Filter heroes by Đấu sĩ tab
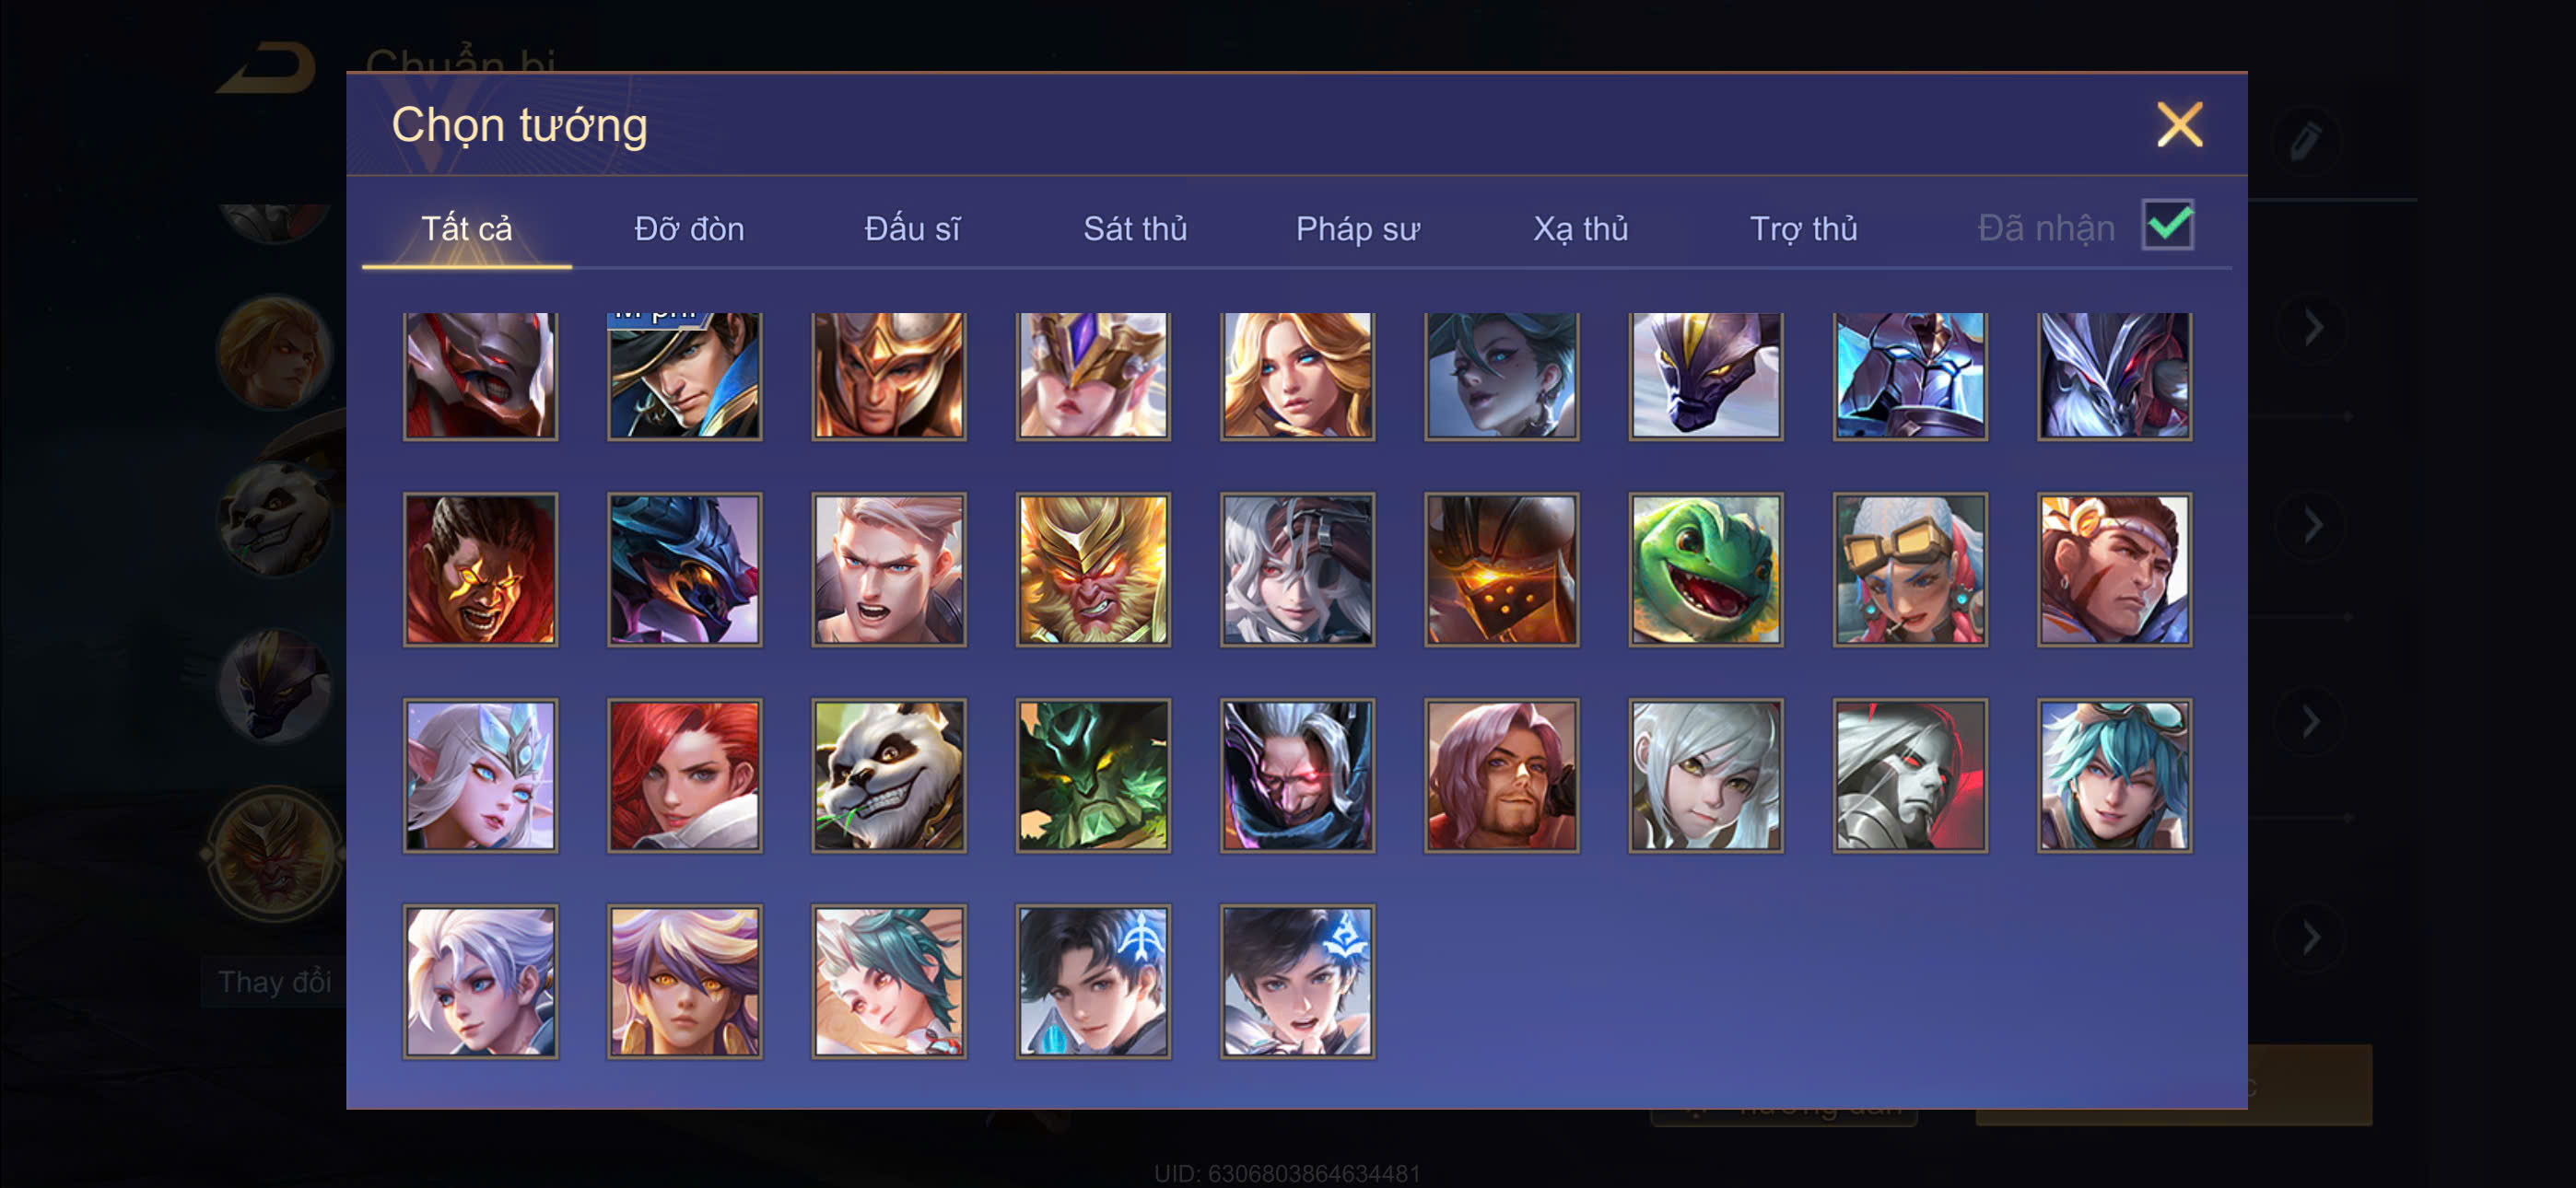 coord(912,229)
